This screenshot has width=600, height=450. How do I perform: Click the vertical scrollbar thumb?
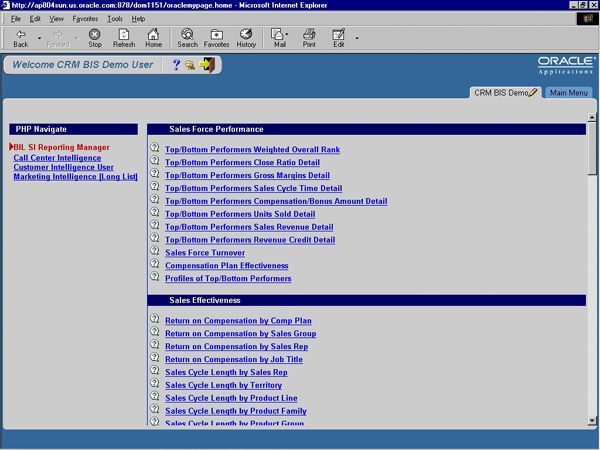tap(592, 148)
